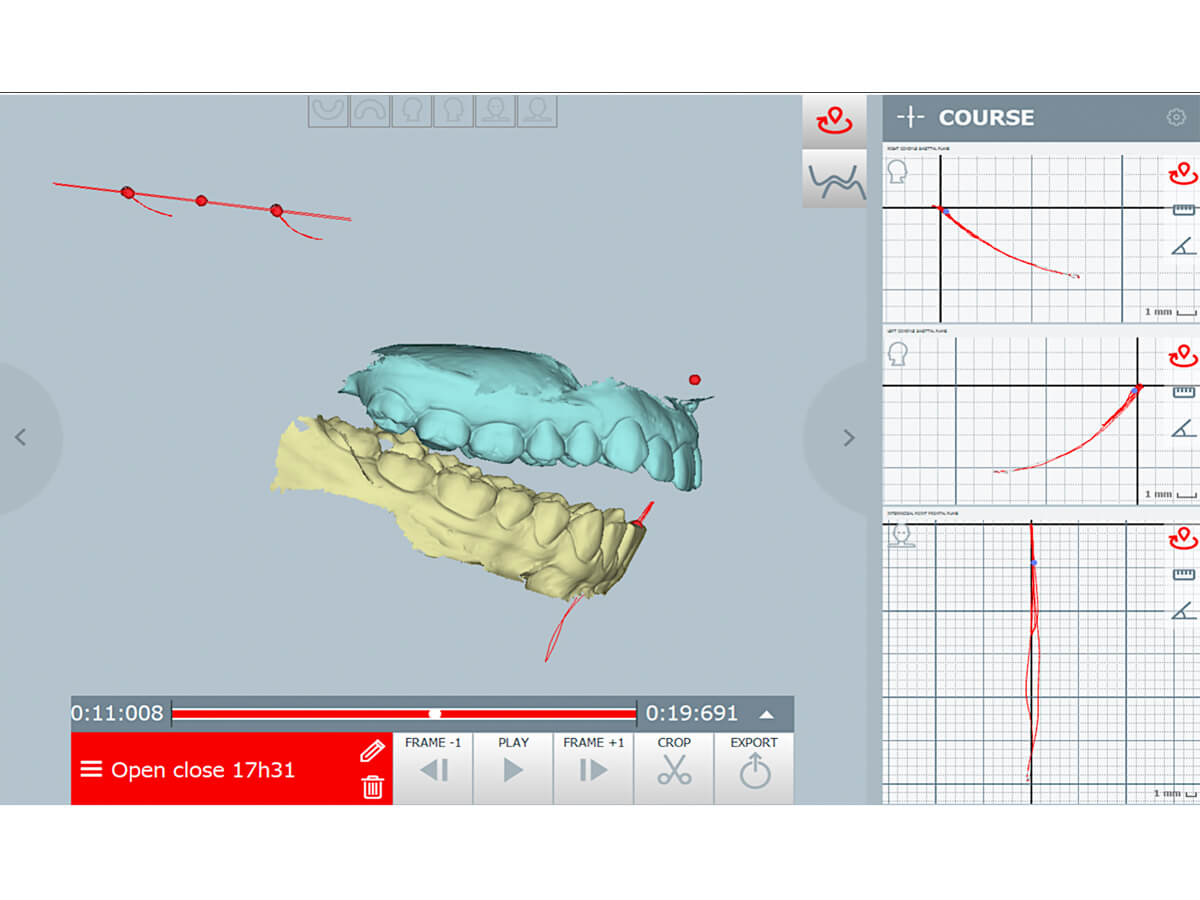Click head profile icon in middle graph

(x=898, y=353)
